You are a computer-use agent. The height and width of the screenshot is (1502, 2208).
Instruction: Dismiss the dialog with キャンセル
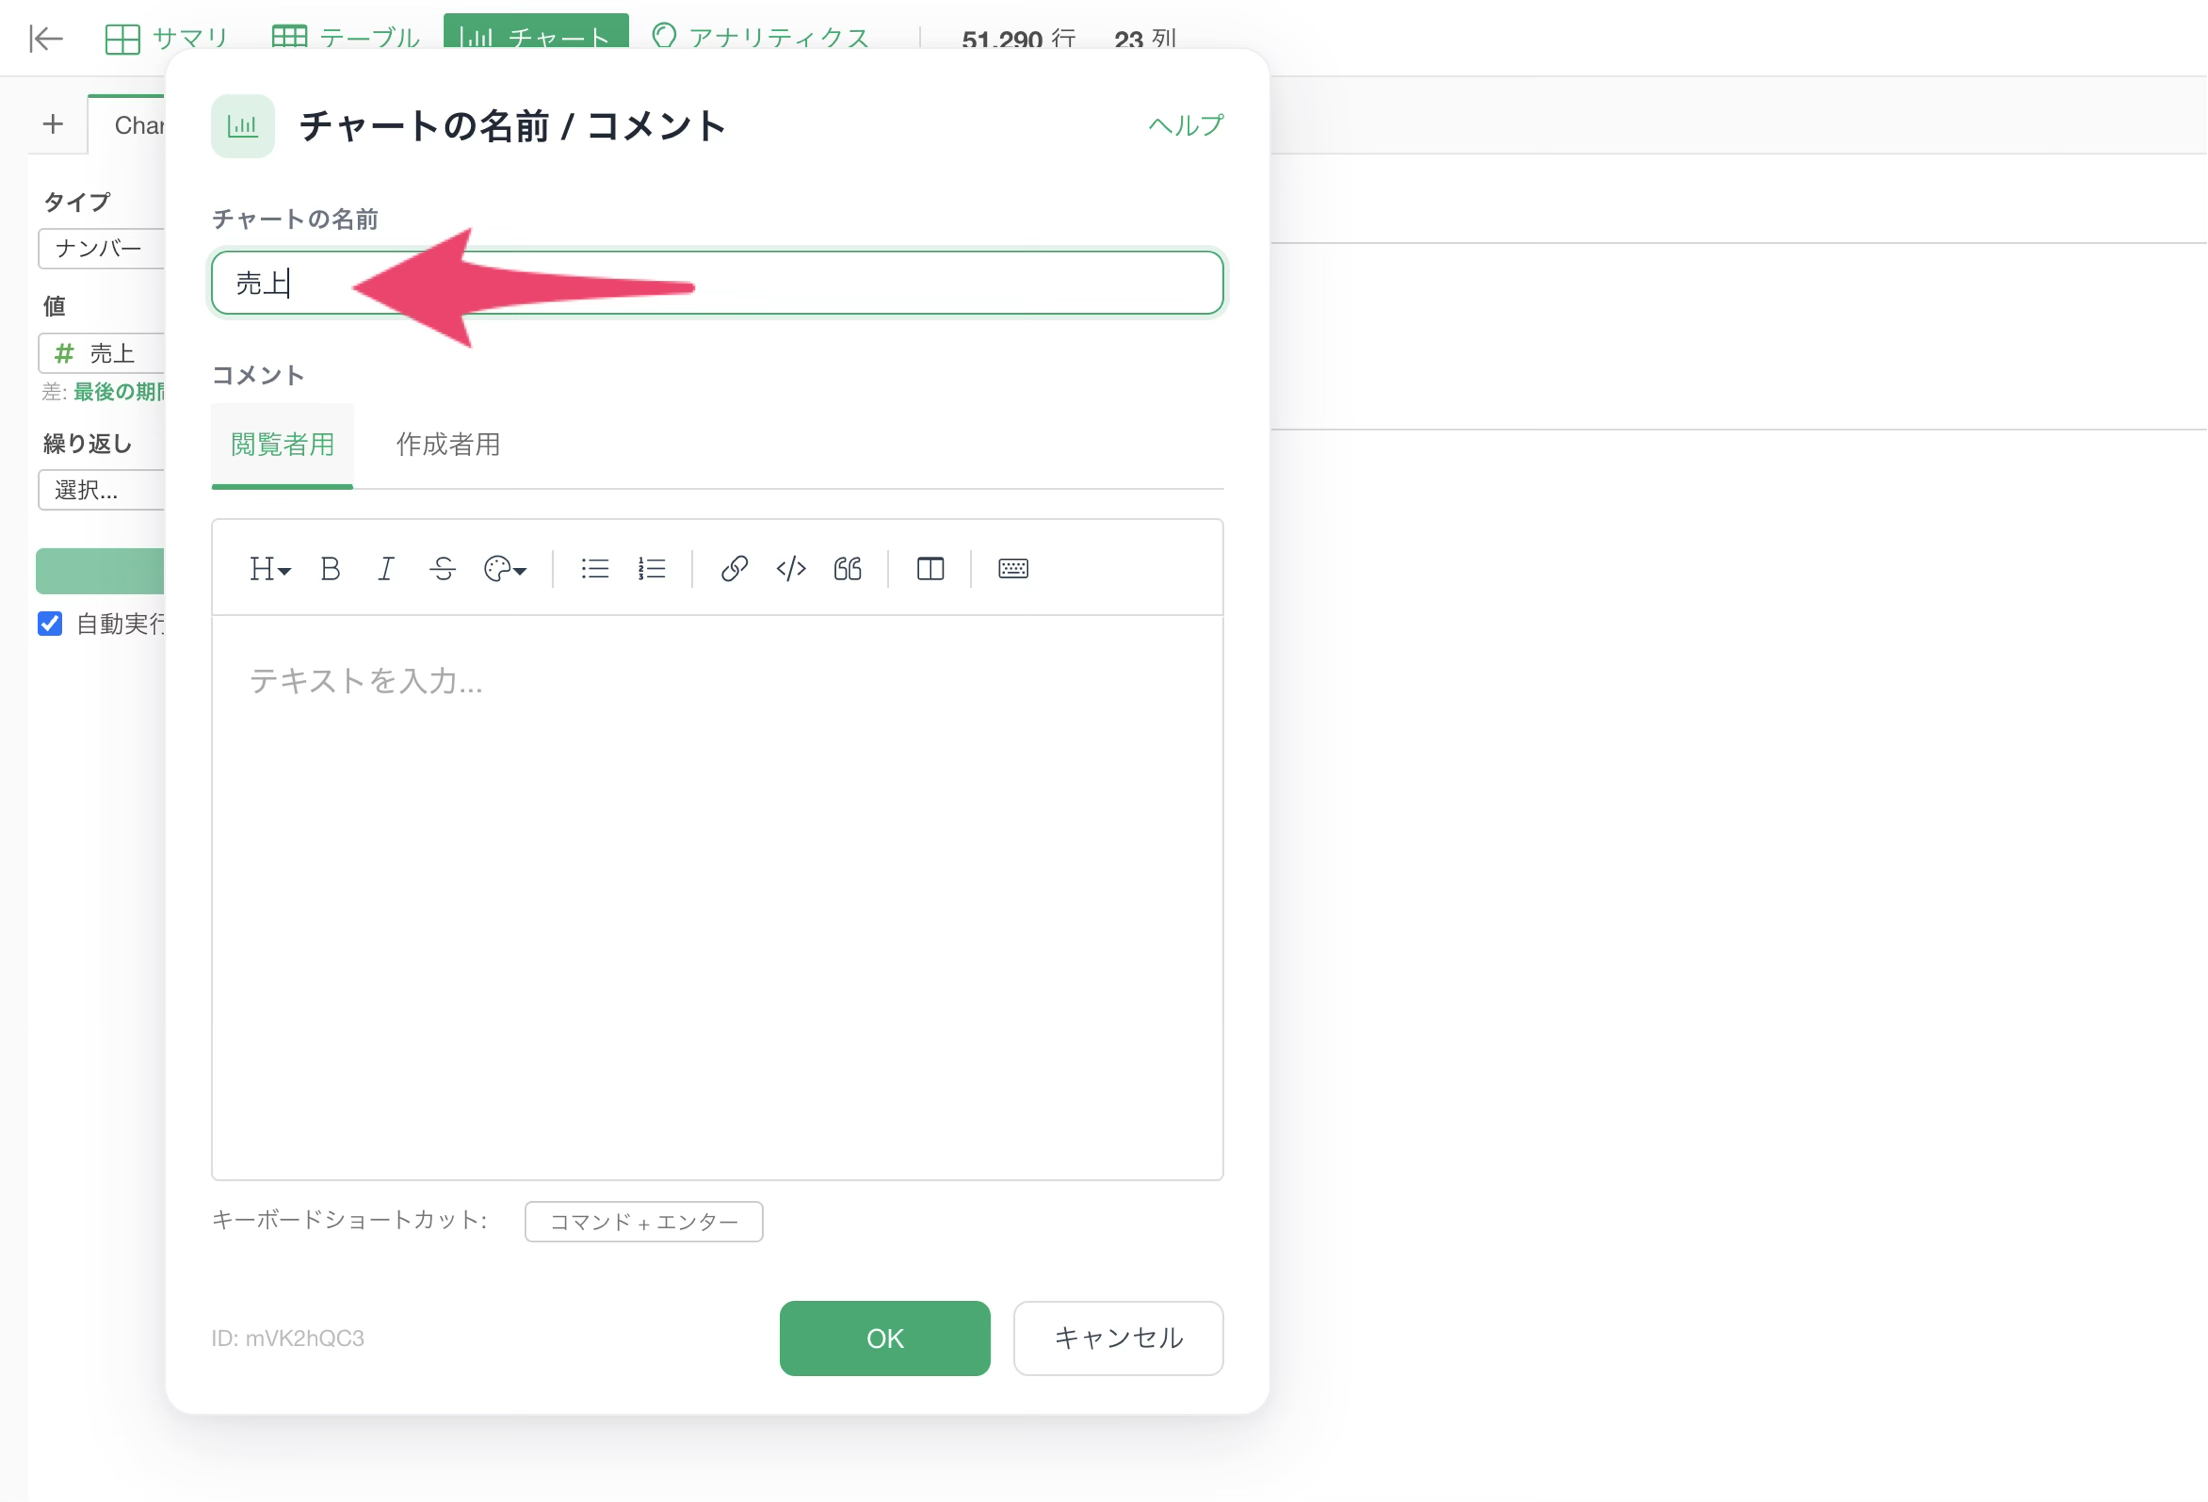[x=1118, y=1338]
